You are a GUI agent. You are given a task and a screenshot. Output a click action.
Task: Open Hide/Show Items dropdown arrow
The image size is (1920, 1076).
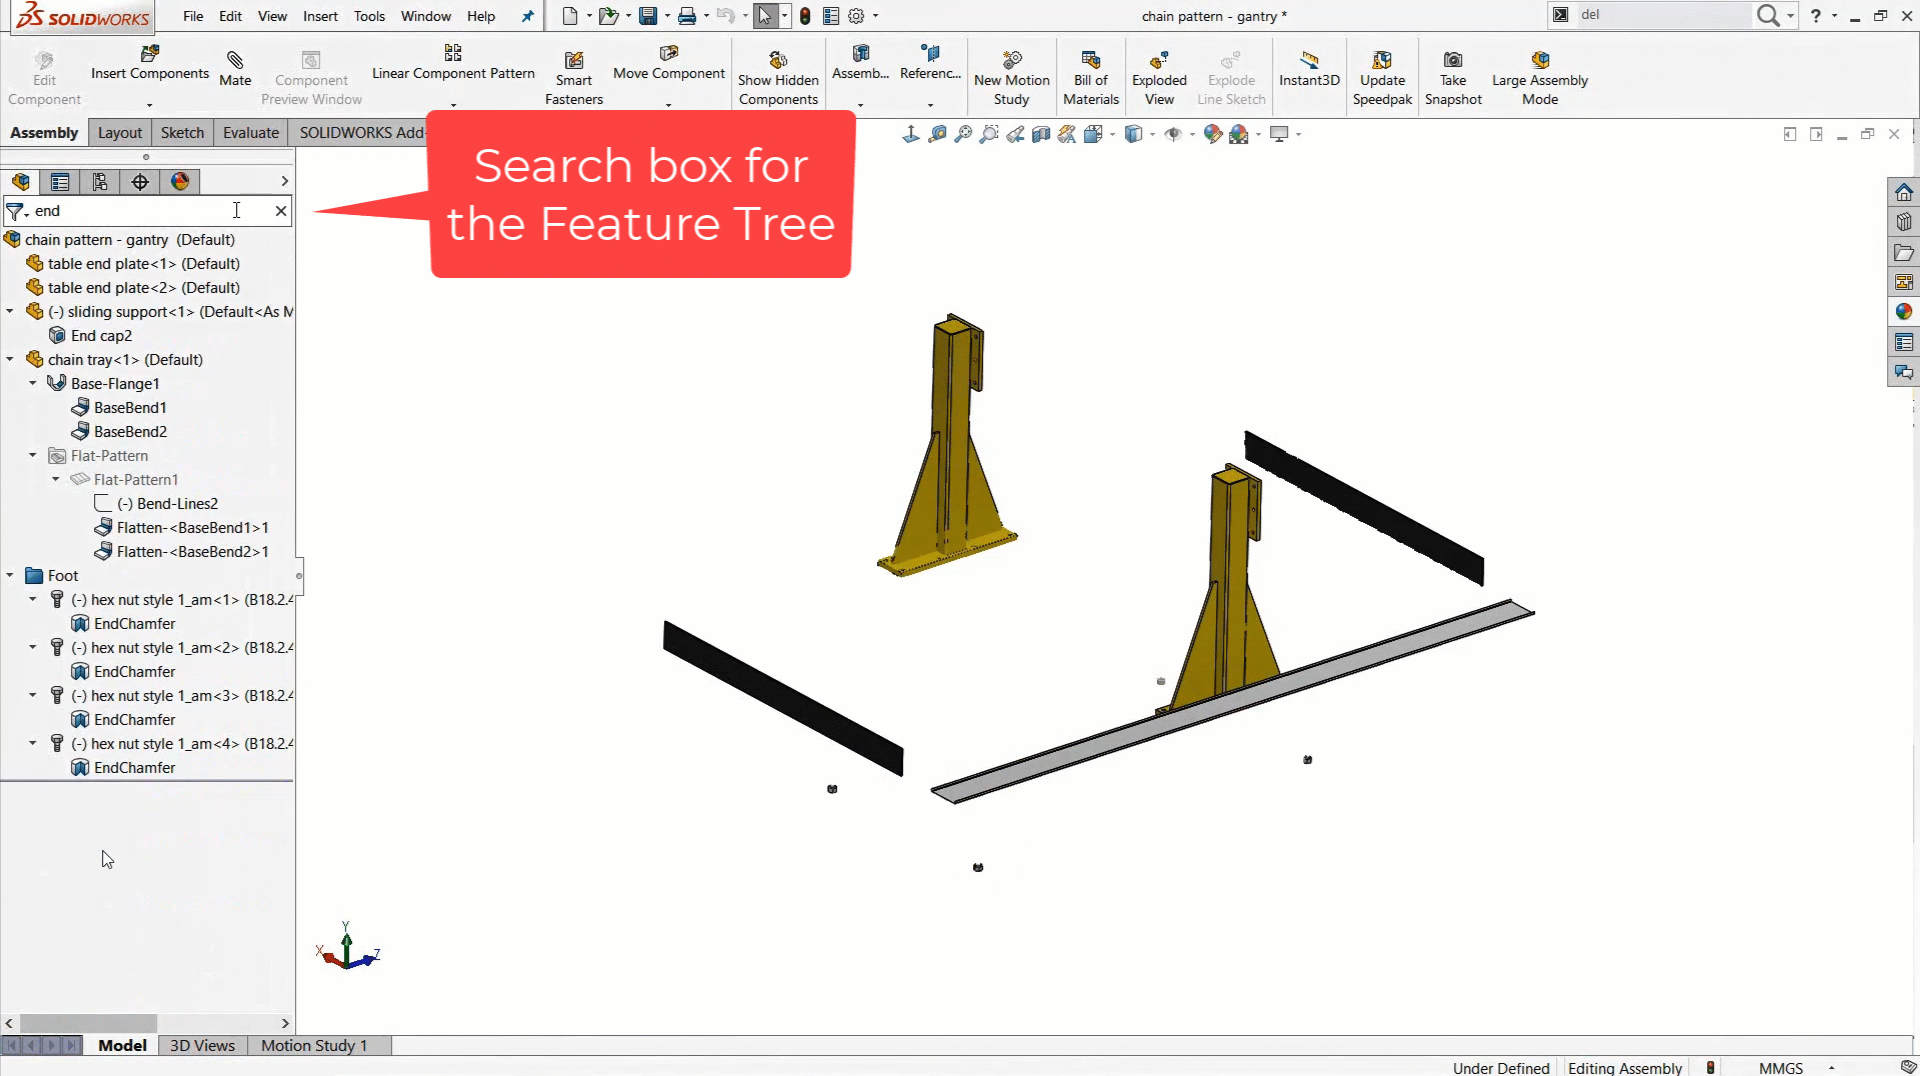pos(1192,134)
